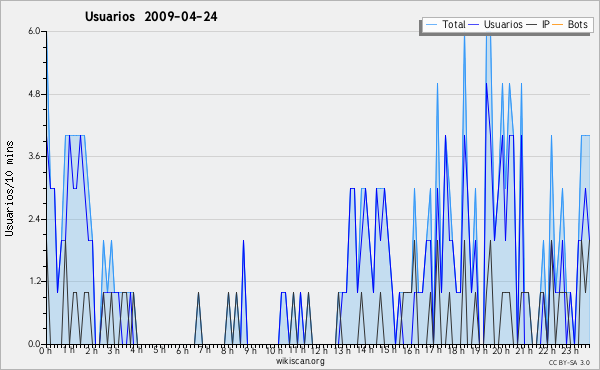Click the y-axis label 'Usuarios/10 mins'

(x=9, y=188)
